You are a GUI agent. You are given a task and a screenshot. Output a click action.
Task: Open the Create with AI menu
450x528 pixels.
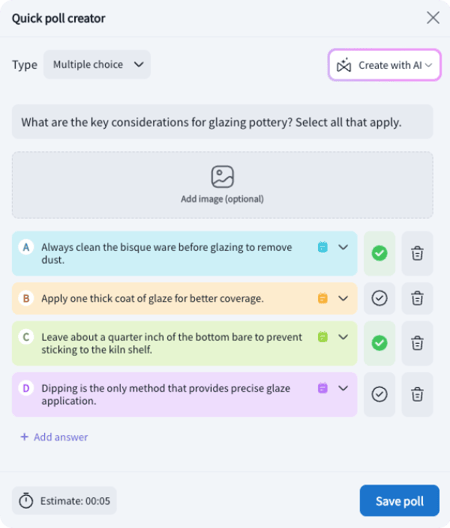pos(385,65)
